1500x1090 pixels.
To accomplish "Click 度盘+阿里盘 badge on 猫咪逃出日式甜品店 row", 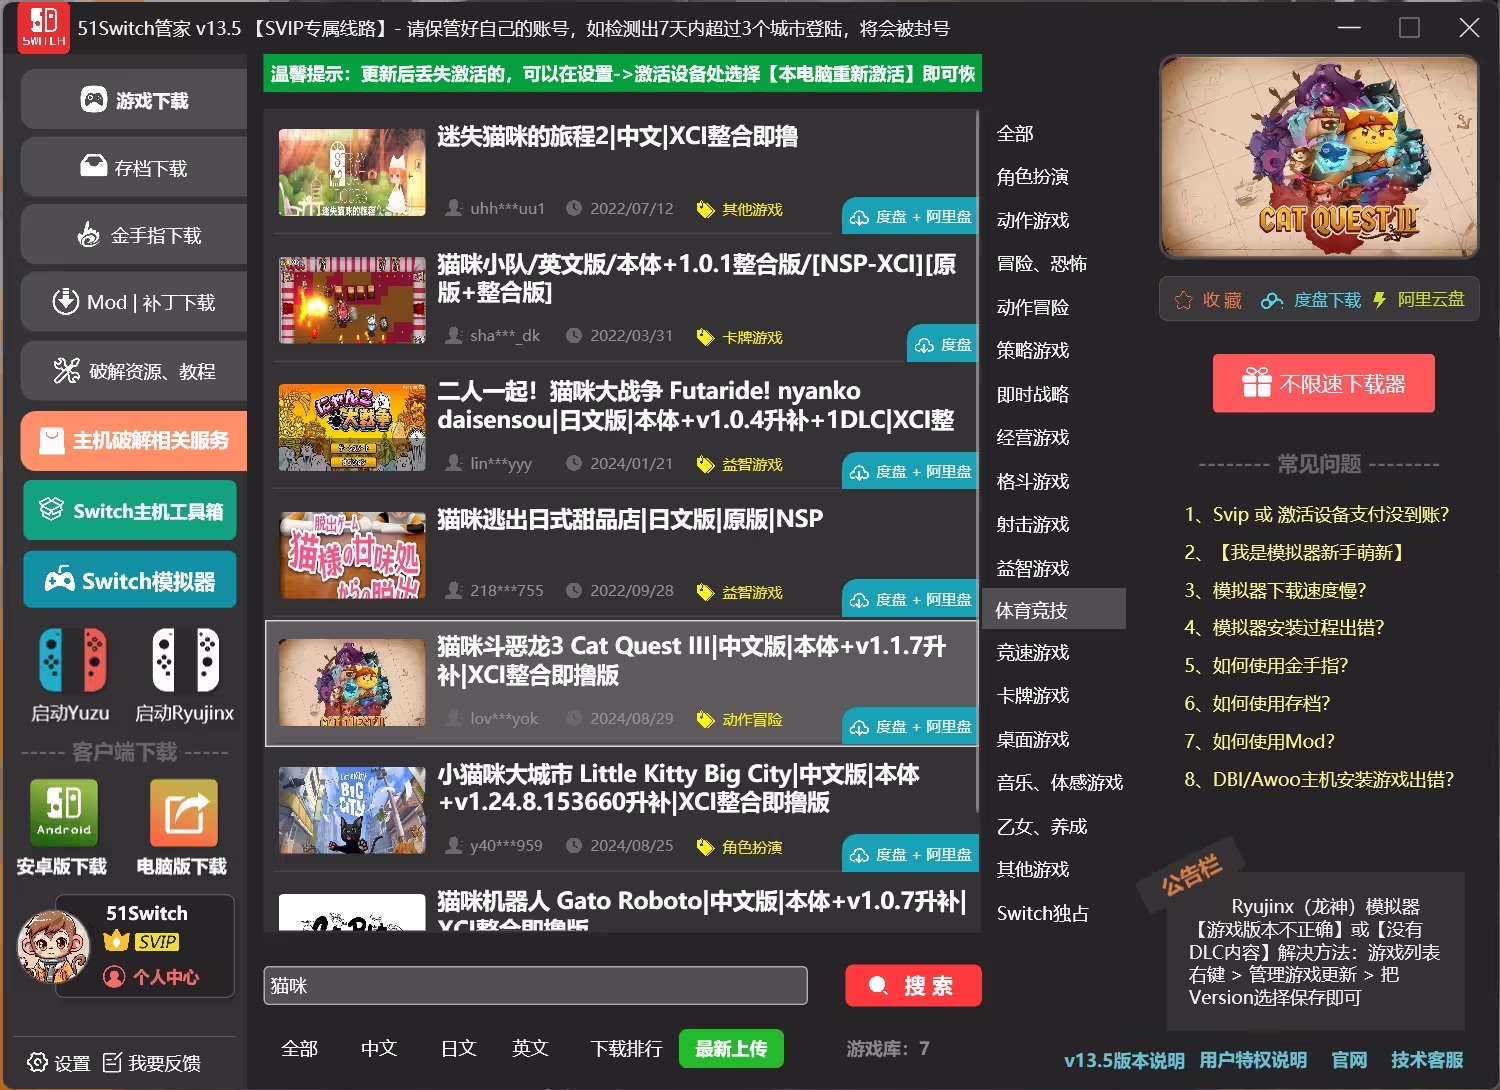I will (x=909, y=599).
